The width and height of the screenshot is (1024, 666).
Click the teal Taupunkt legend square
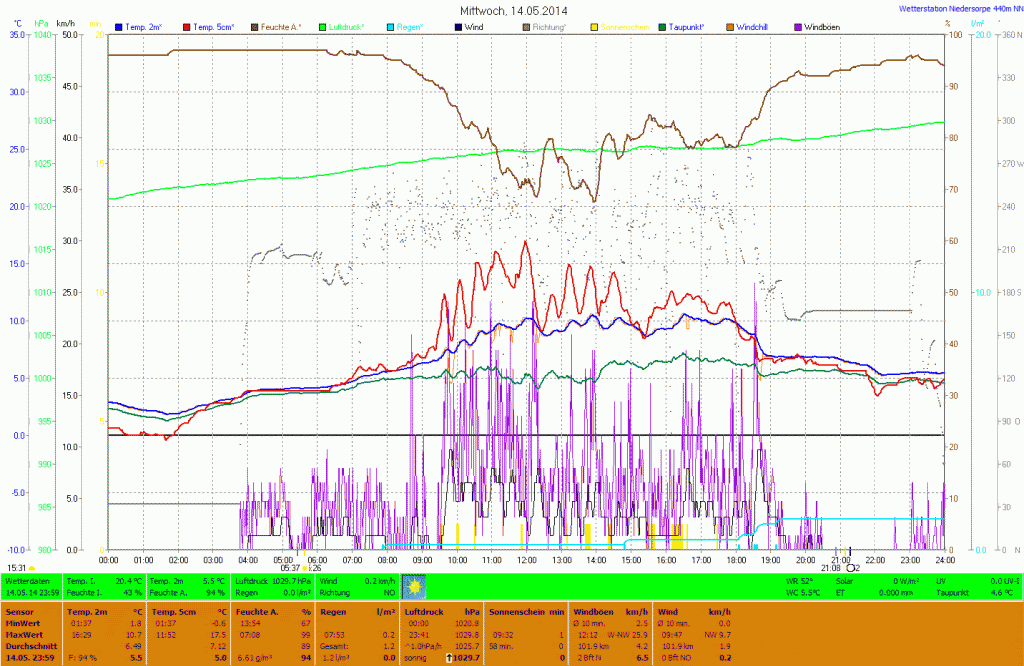tap(663, 26)
